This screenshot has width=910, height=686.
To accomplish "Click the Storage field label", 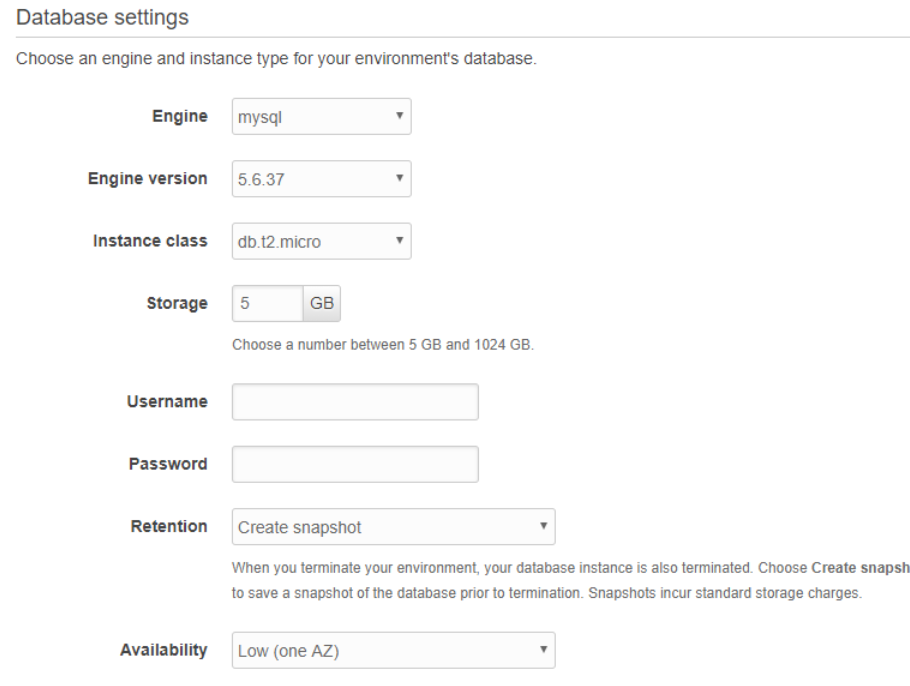I will [177, 303].
